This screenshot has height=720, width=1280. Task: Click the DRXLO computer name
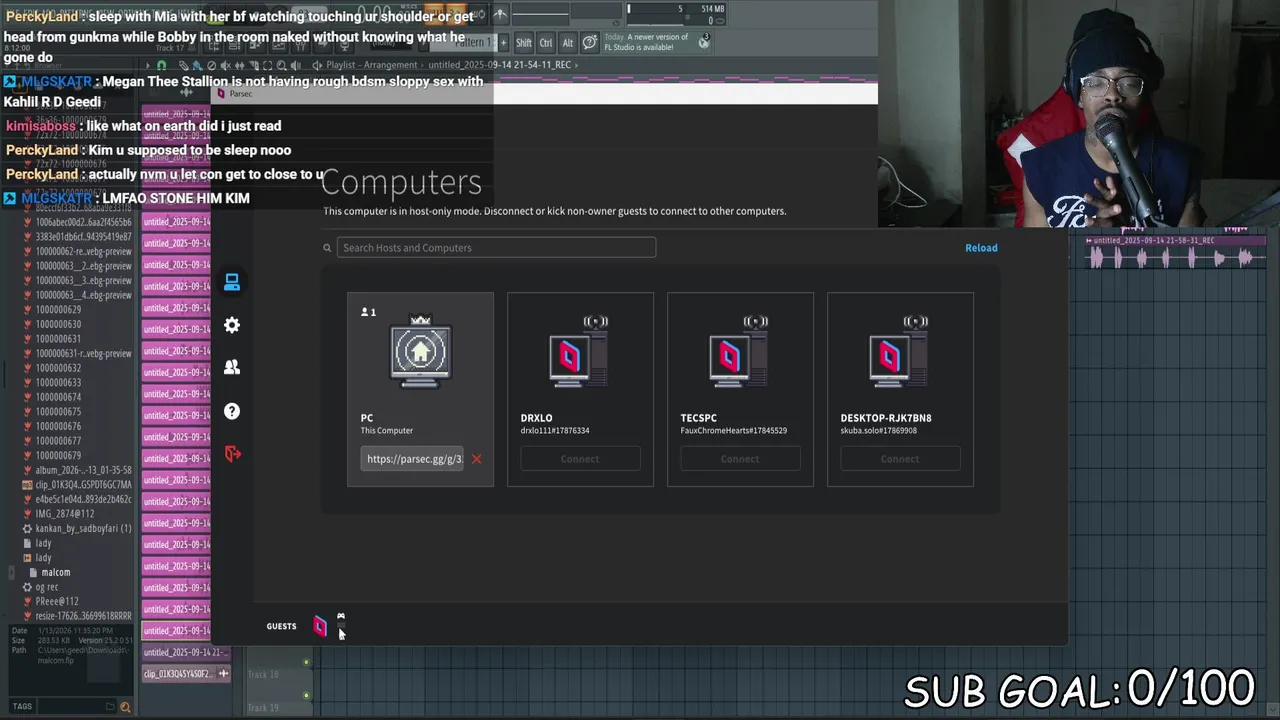[x=536, y=418]
